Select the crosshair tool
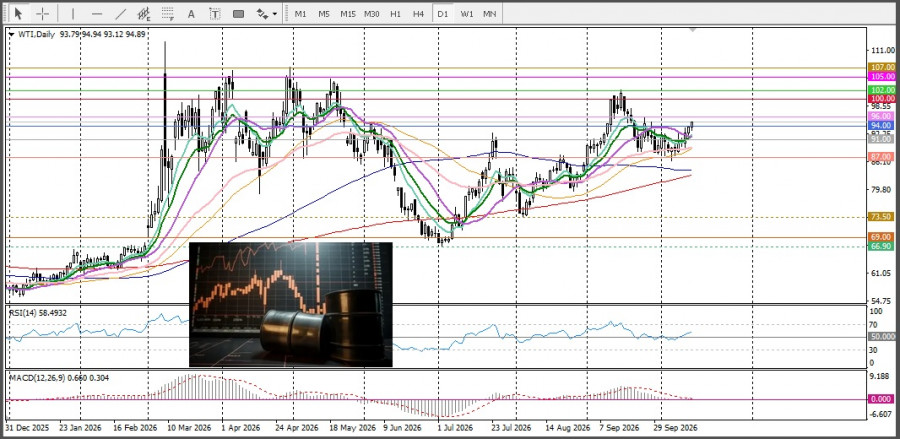 tap(42, 13)
